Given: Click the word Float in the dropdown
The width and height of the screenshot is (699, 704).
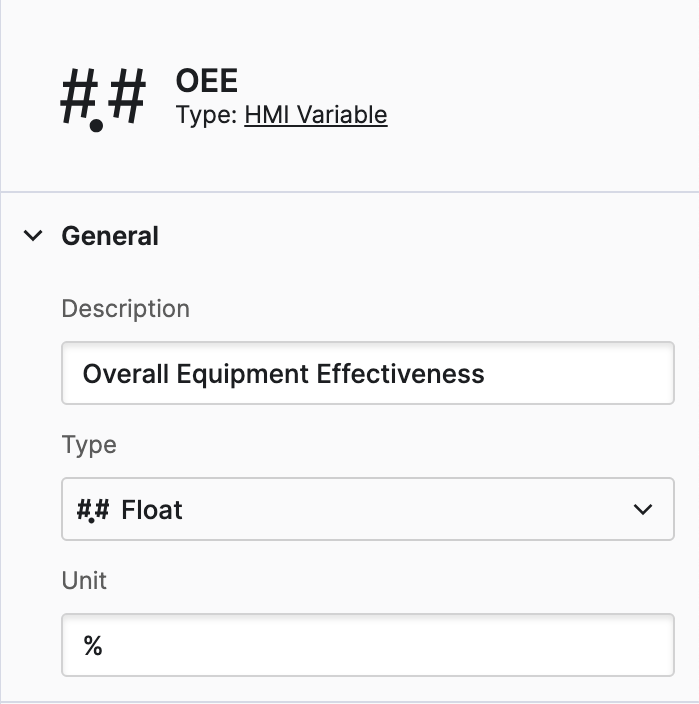Looking at the screenshot, I should (152, 510).
